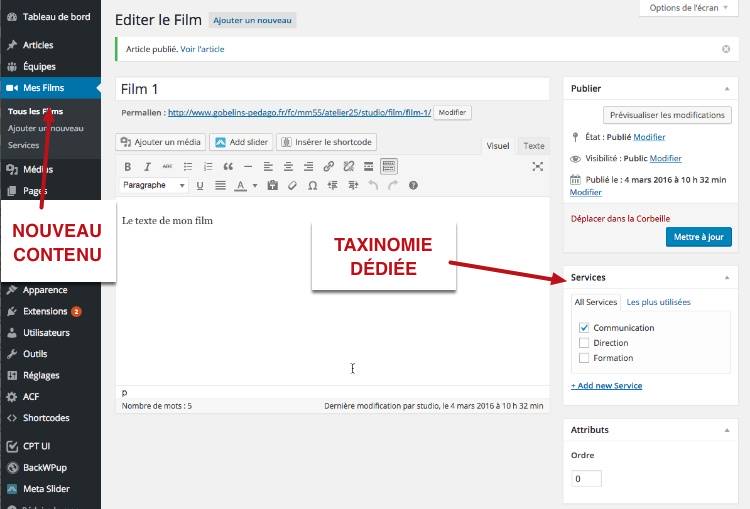
Task: Align text right
Action: 308,166
